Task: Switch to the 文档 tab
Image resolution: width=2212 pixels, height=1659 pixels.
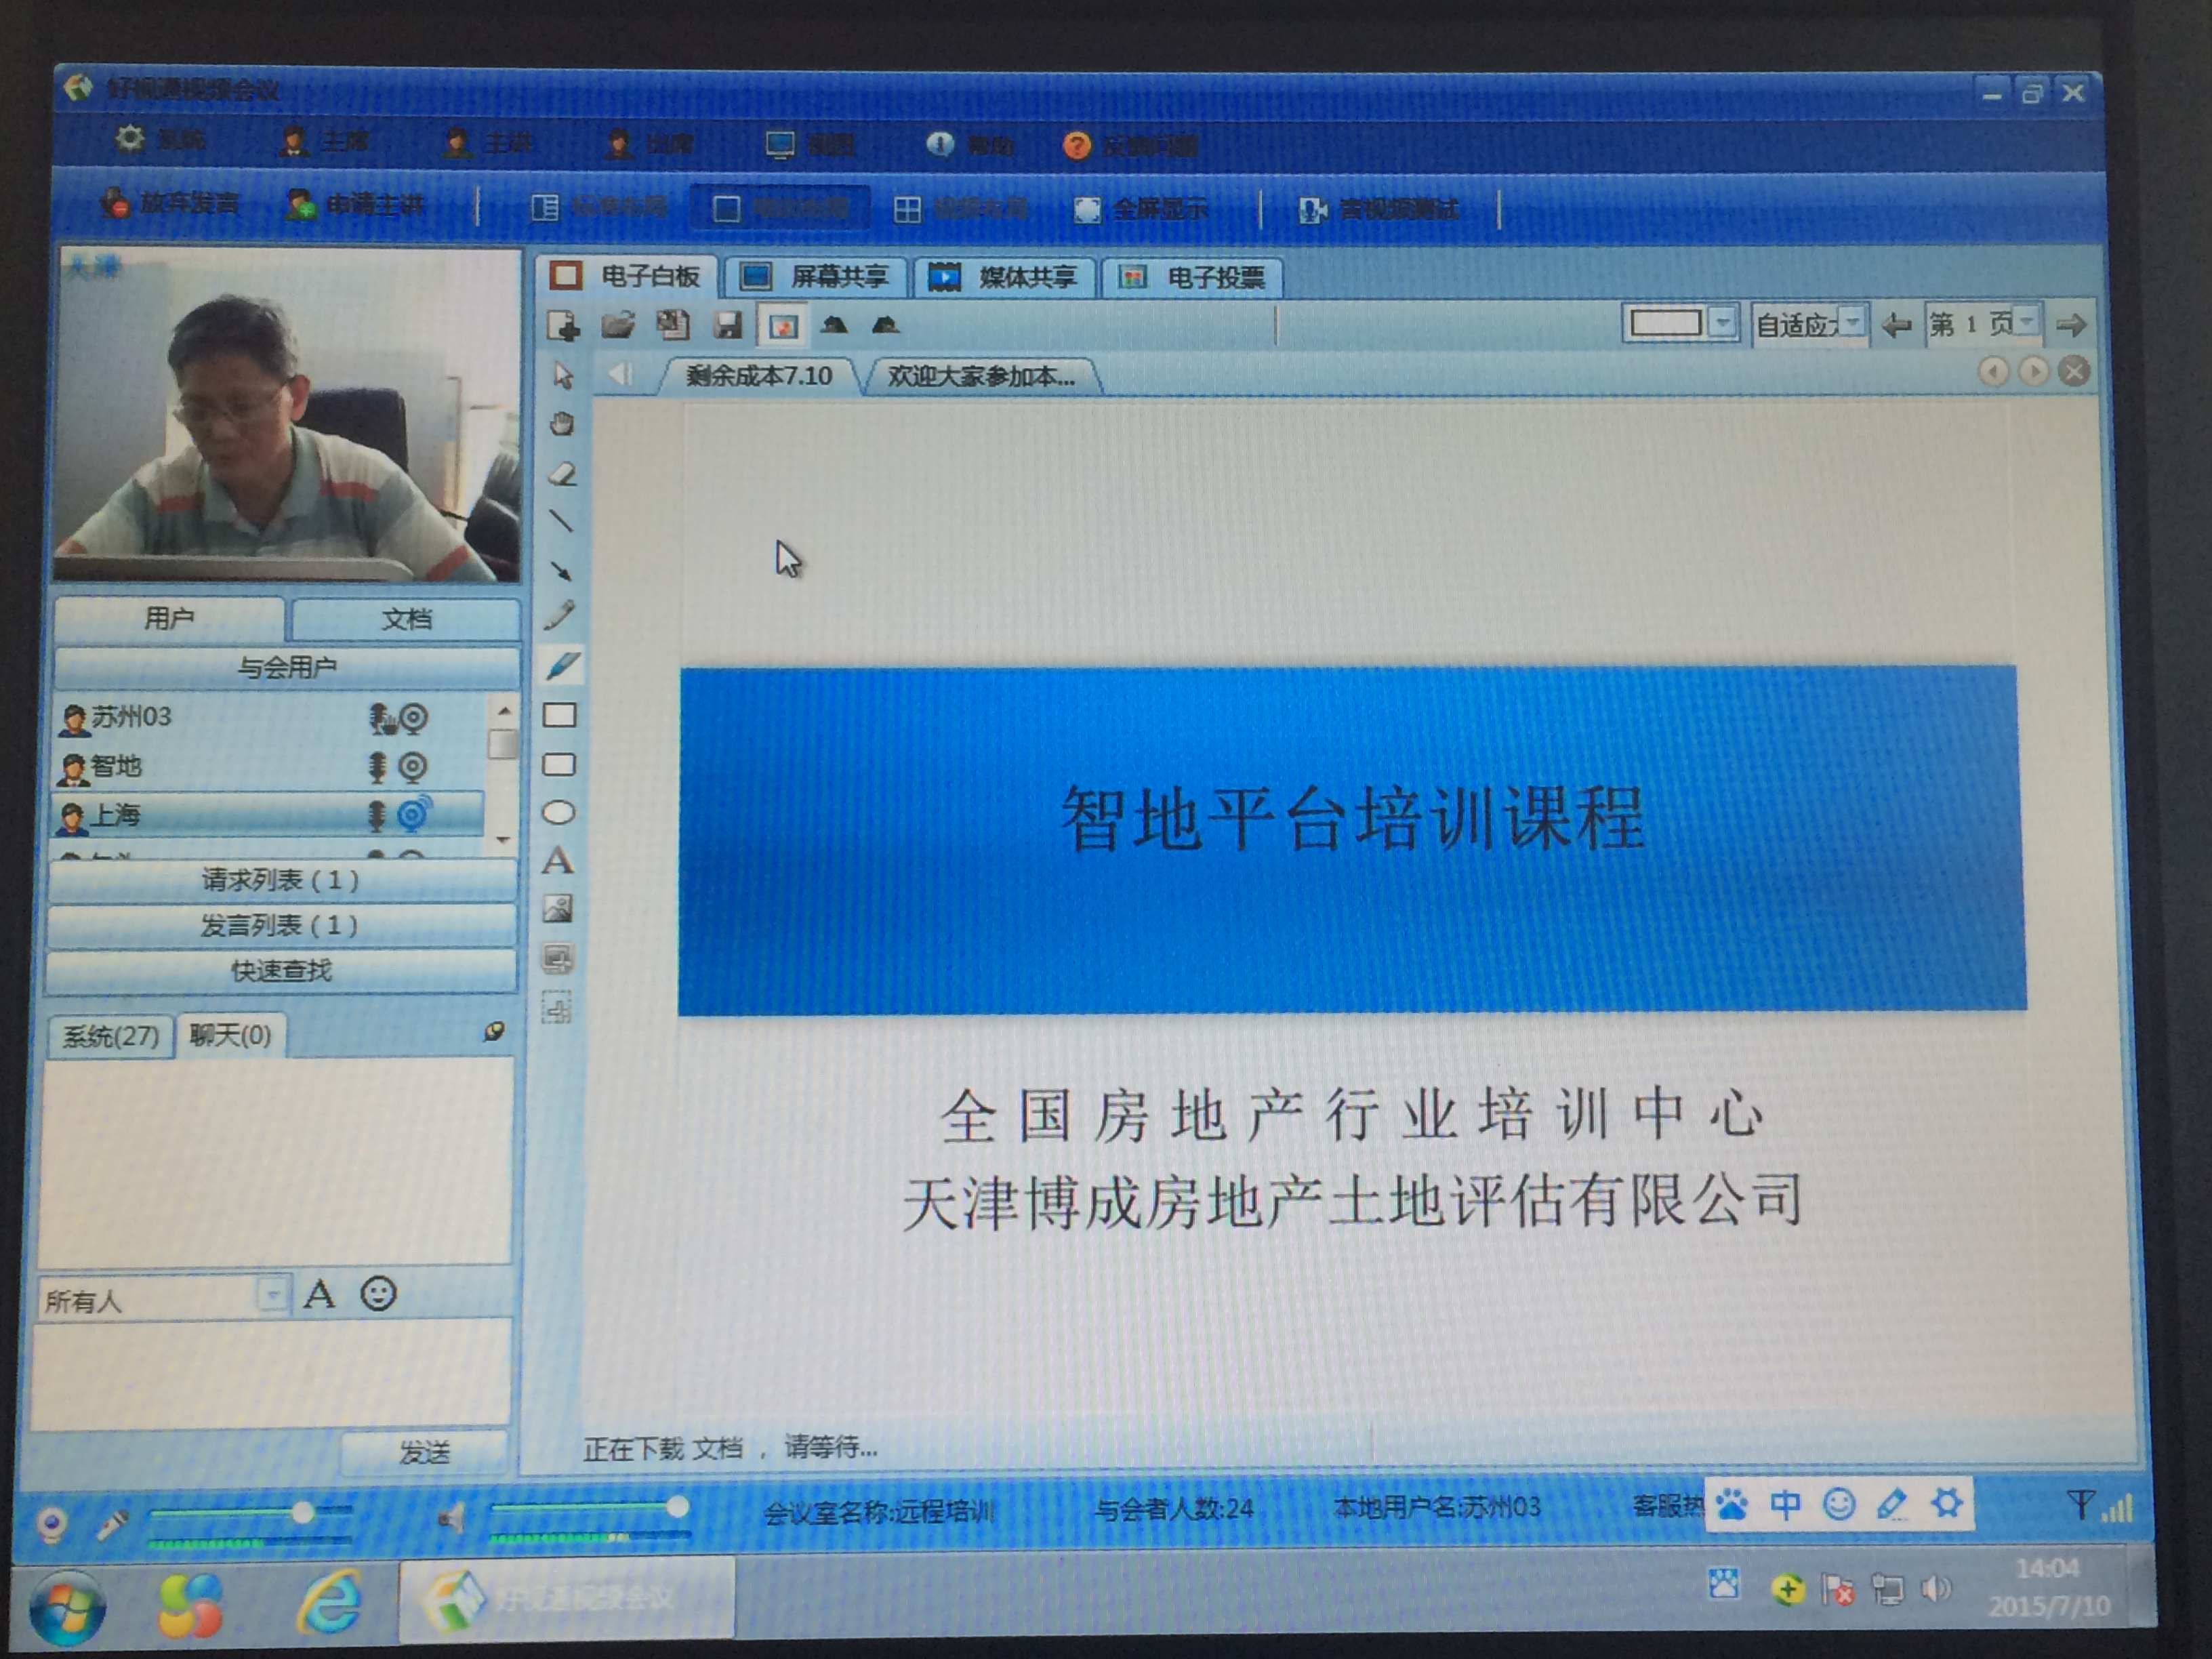Action: 406,619
